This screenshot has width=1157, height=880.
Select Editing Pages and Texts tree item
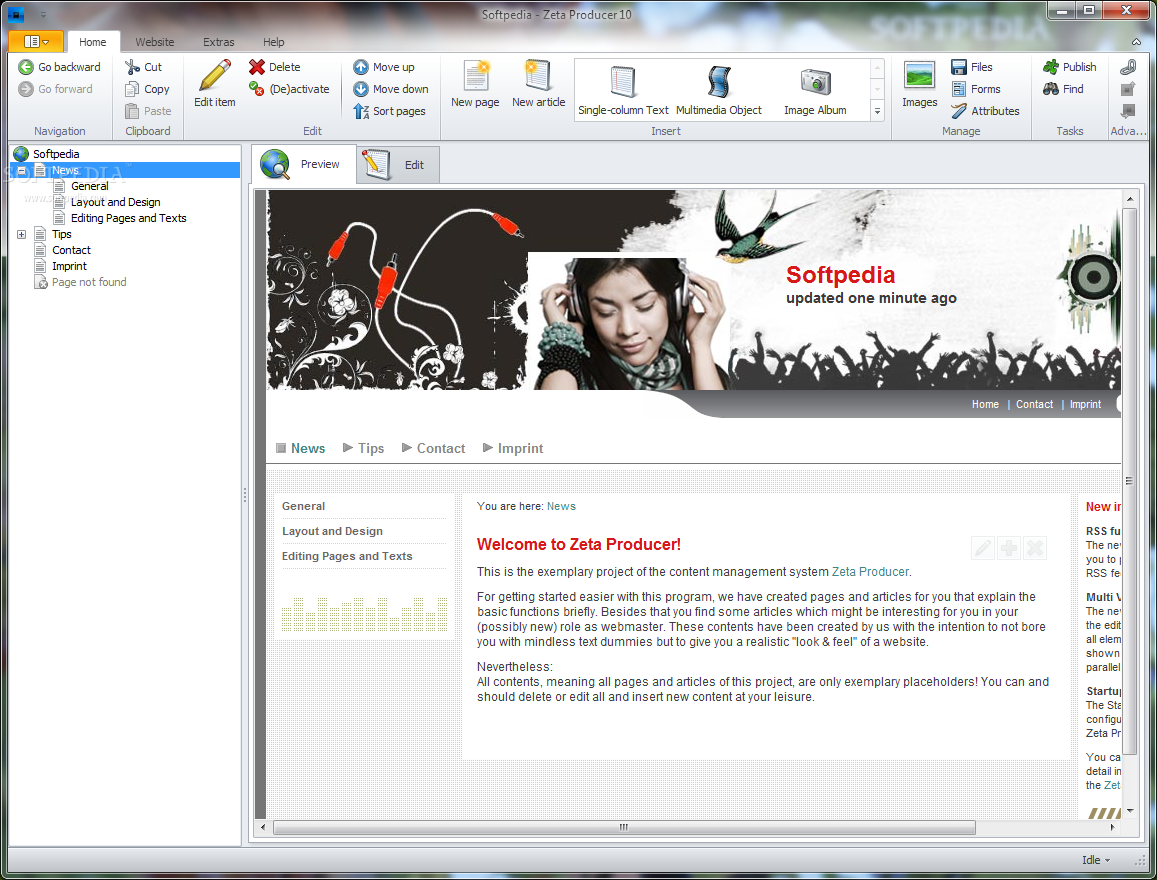(x=128, y=218)
